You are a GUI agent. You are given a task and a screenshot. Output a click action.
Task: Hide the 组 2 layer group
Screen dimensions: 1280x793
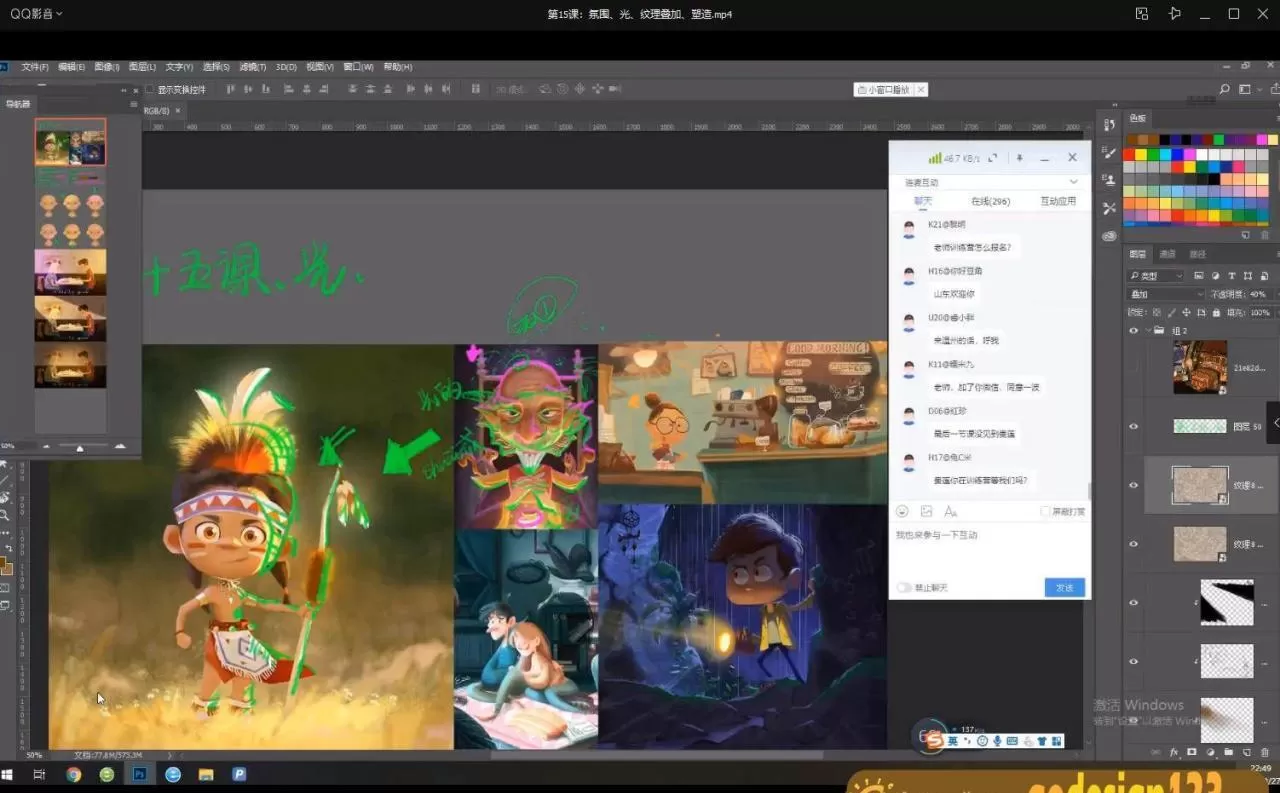(x=1133, y=331)
